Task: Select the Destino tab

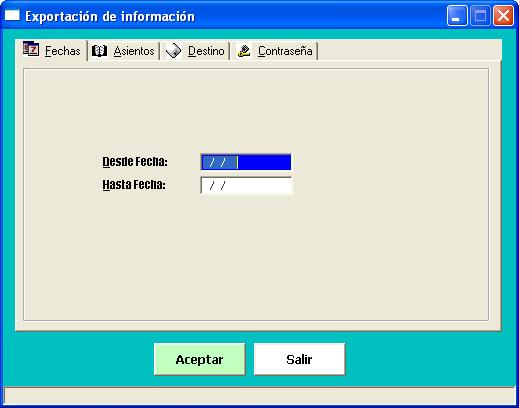Action: tap(206, 51)
